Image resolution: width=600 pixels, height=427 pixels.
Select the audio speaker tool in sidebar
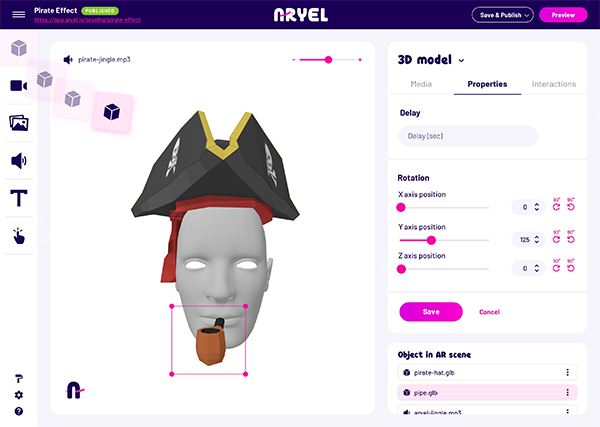(18, 161)
